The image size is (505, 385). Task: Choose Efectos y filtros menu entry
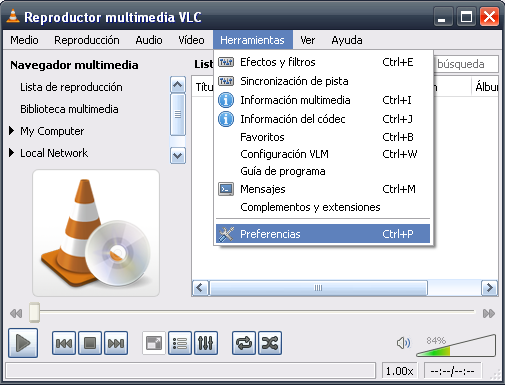pos(323,62)
